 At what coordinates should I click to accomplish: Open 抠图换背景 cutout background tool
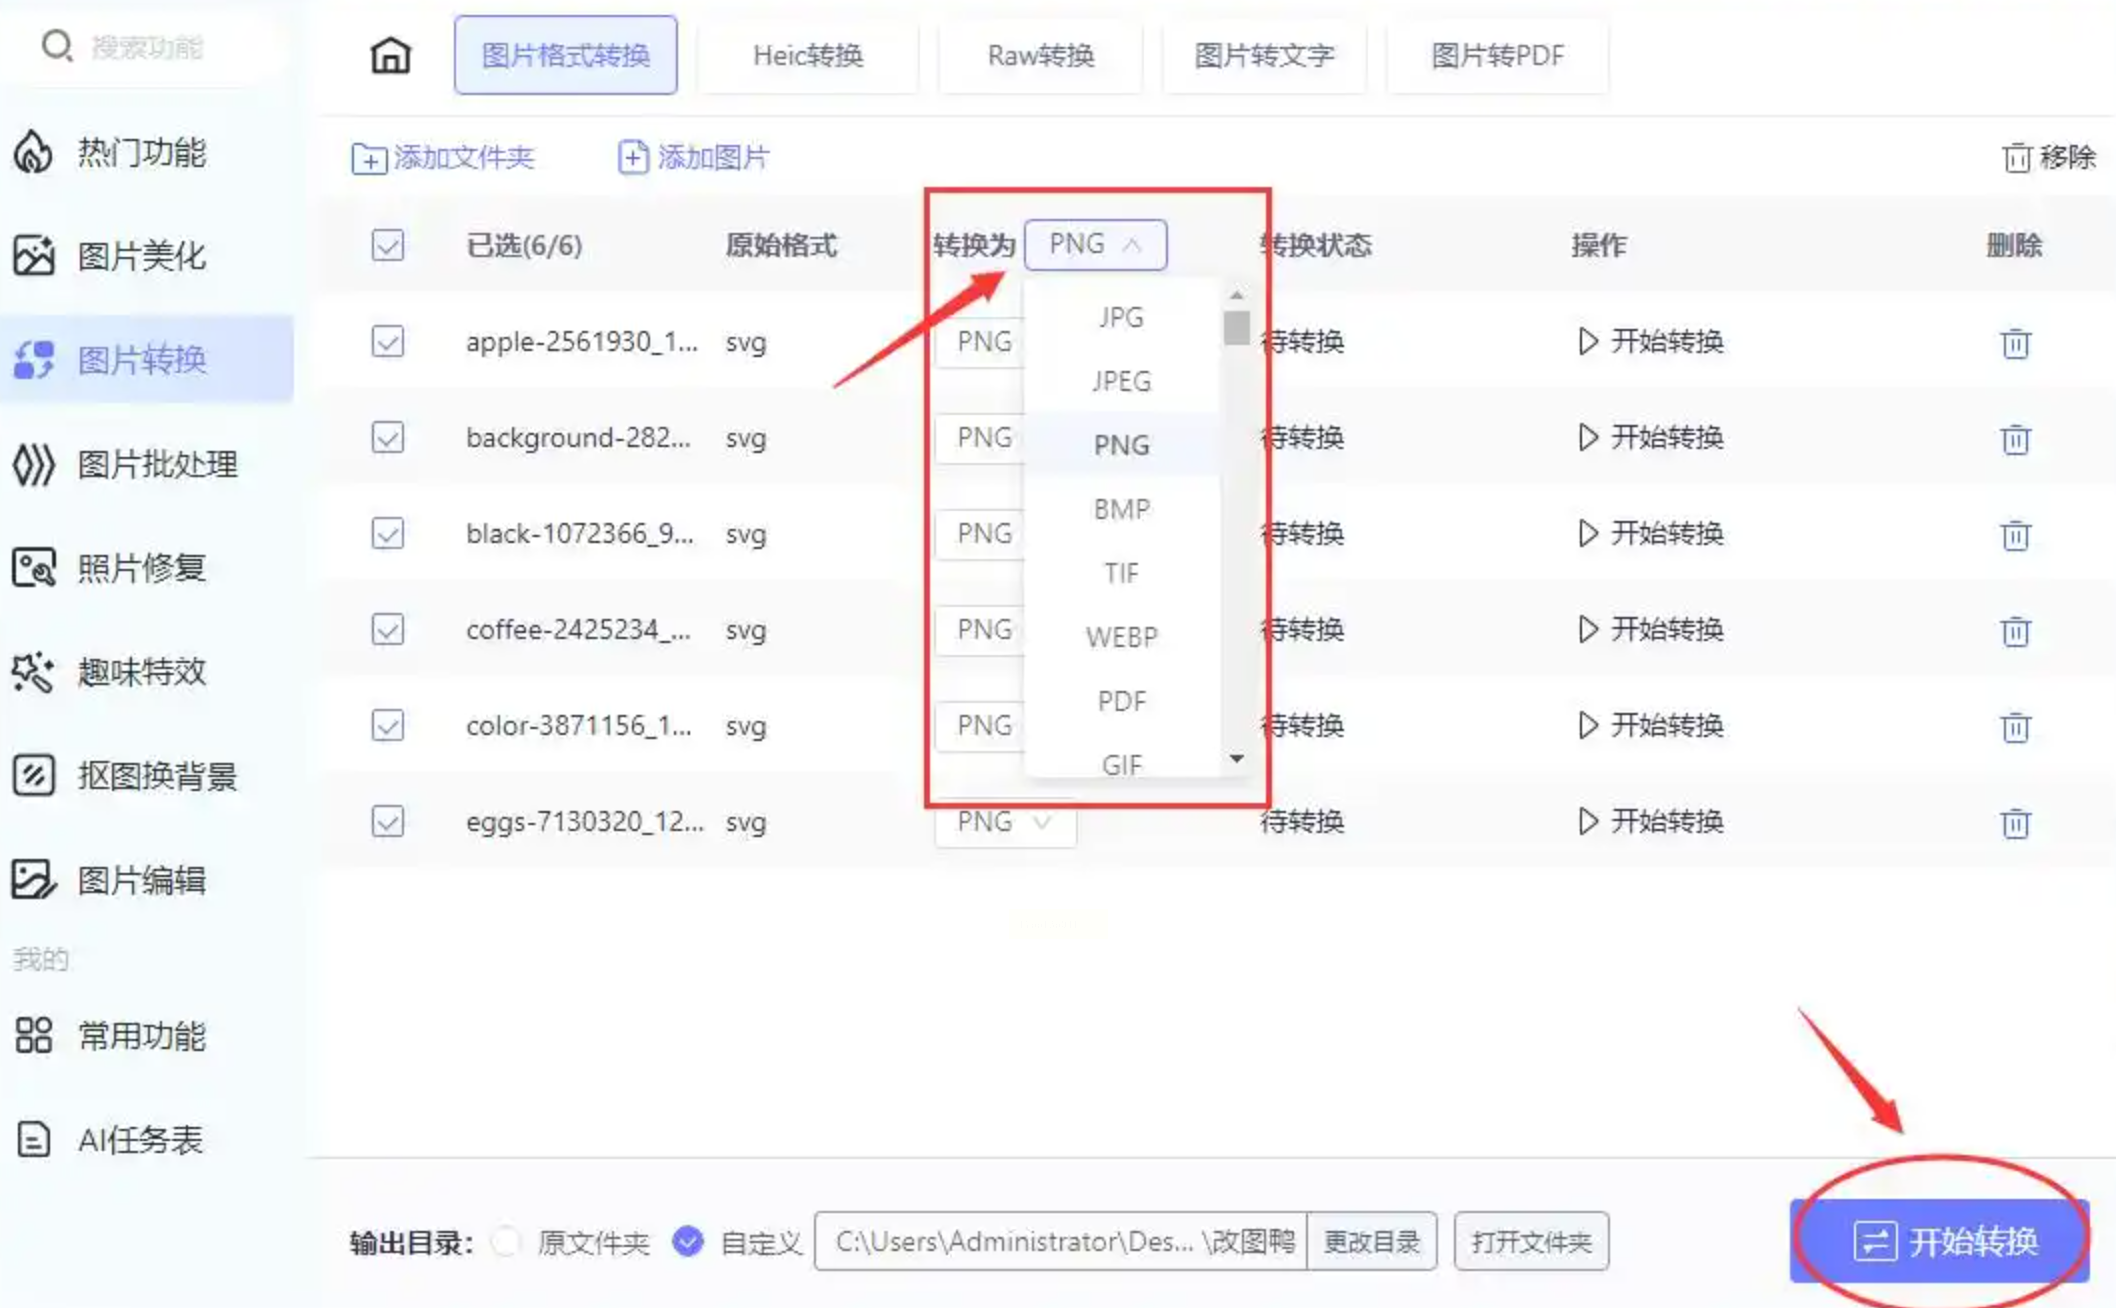coord(155,776)
